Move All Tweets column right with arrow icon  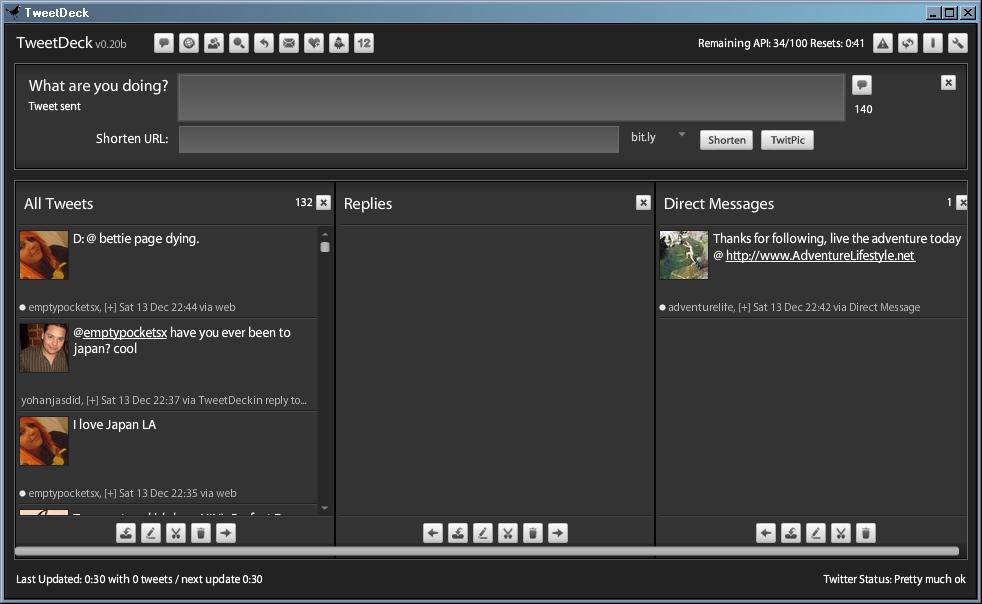(226, 533)
